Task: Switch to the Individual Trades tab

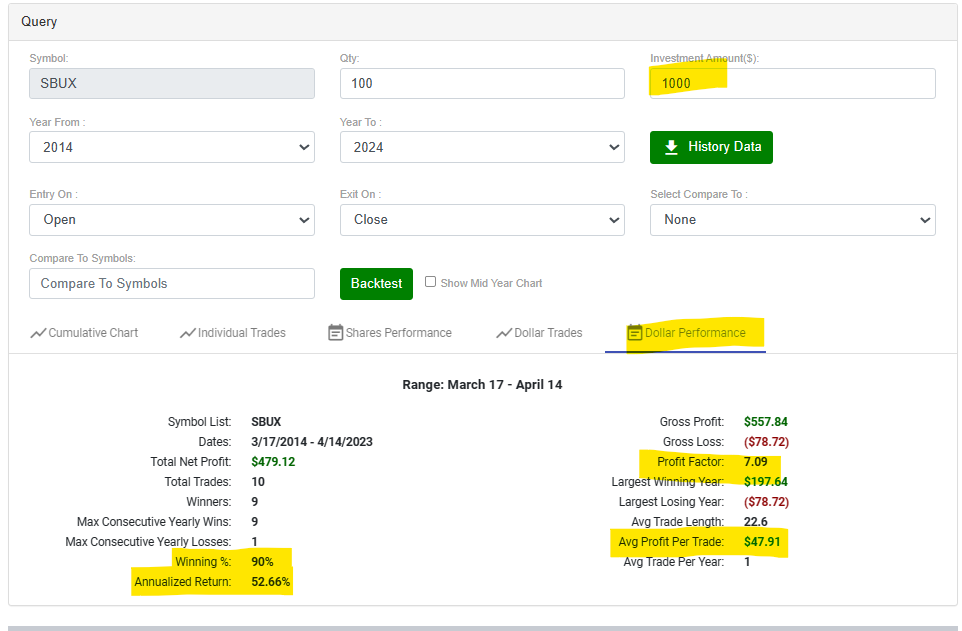Action: pos(233,333)
